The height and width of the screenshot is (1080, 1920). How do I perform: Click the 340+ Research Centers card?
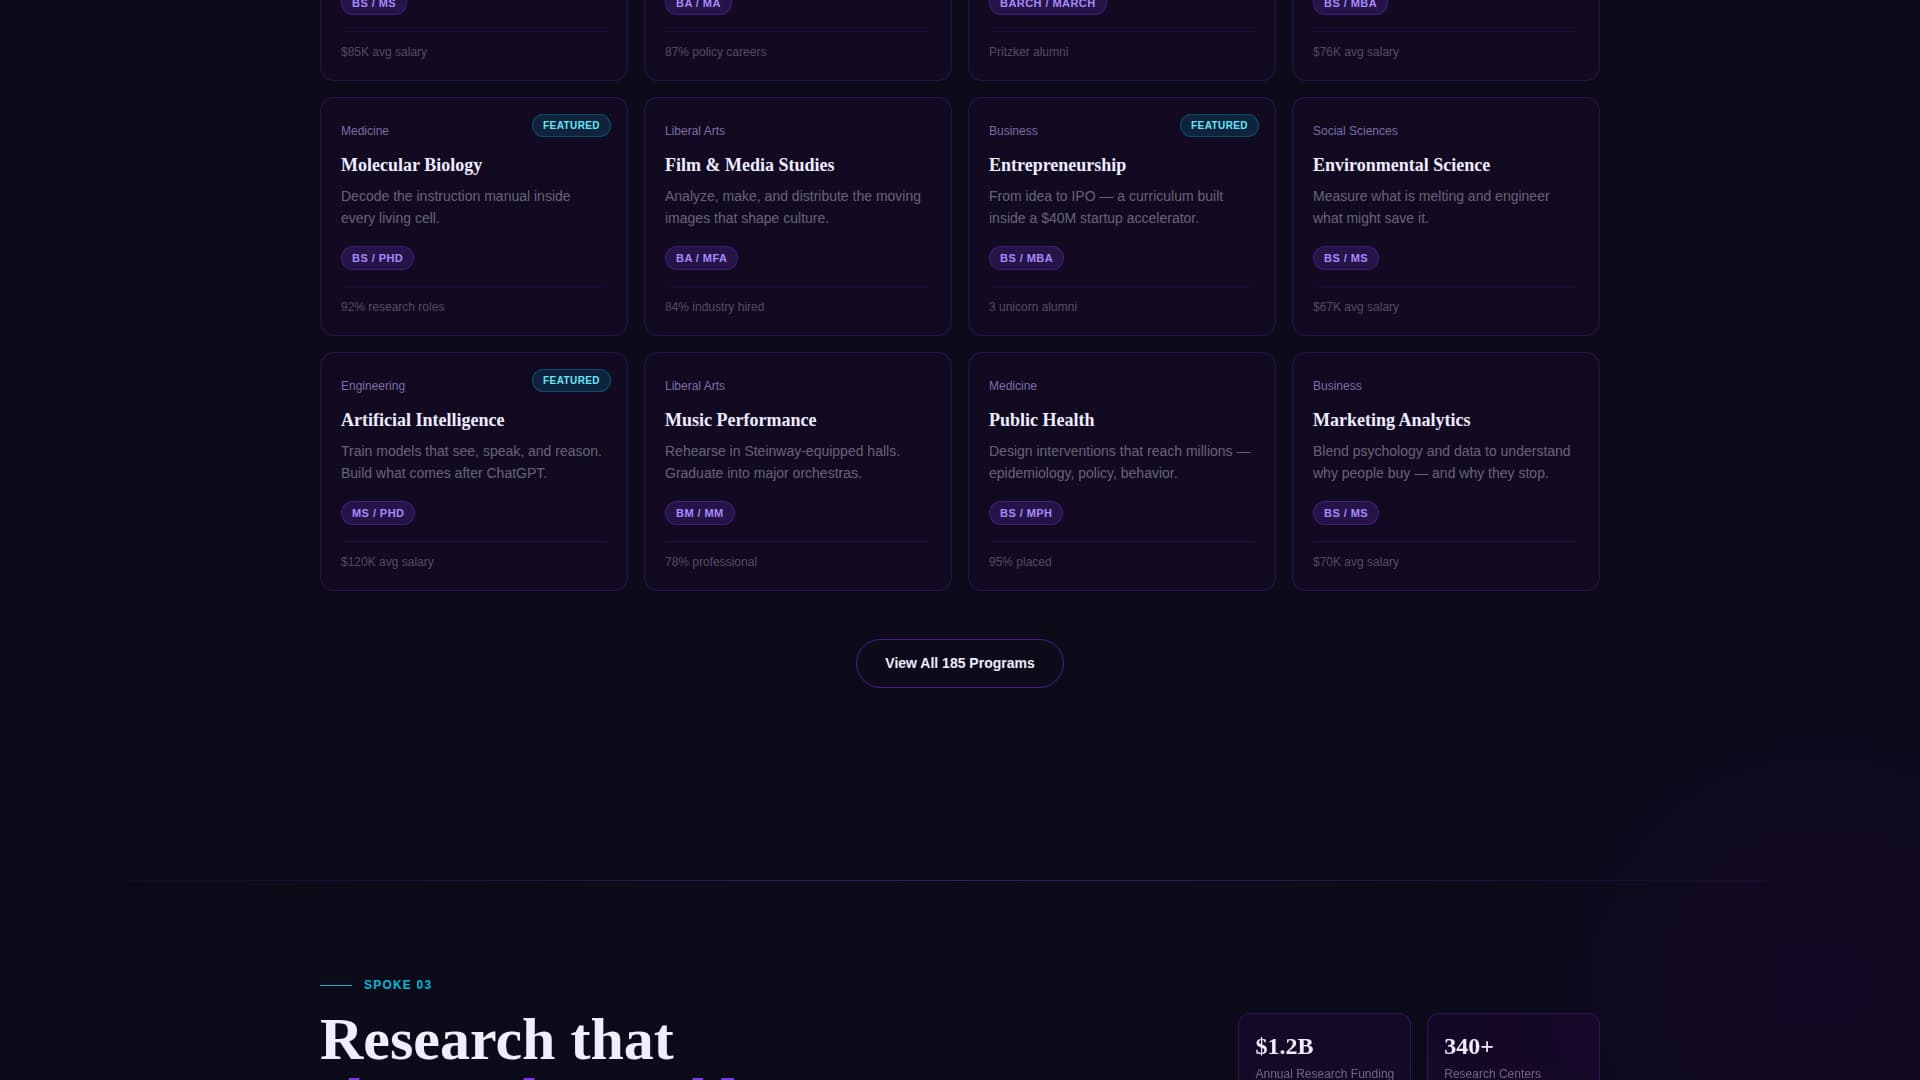1512,1047
